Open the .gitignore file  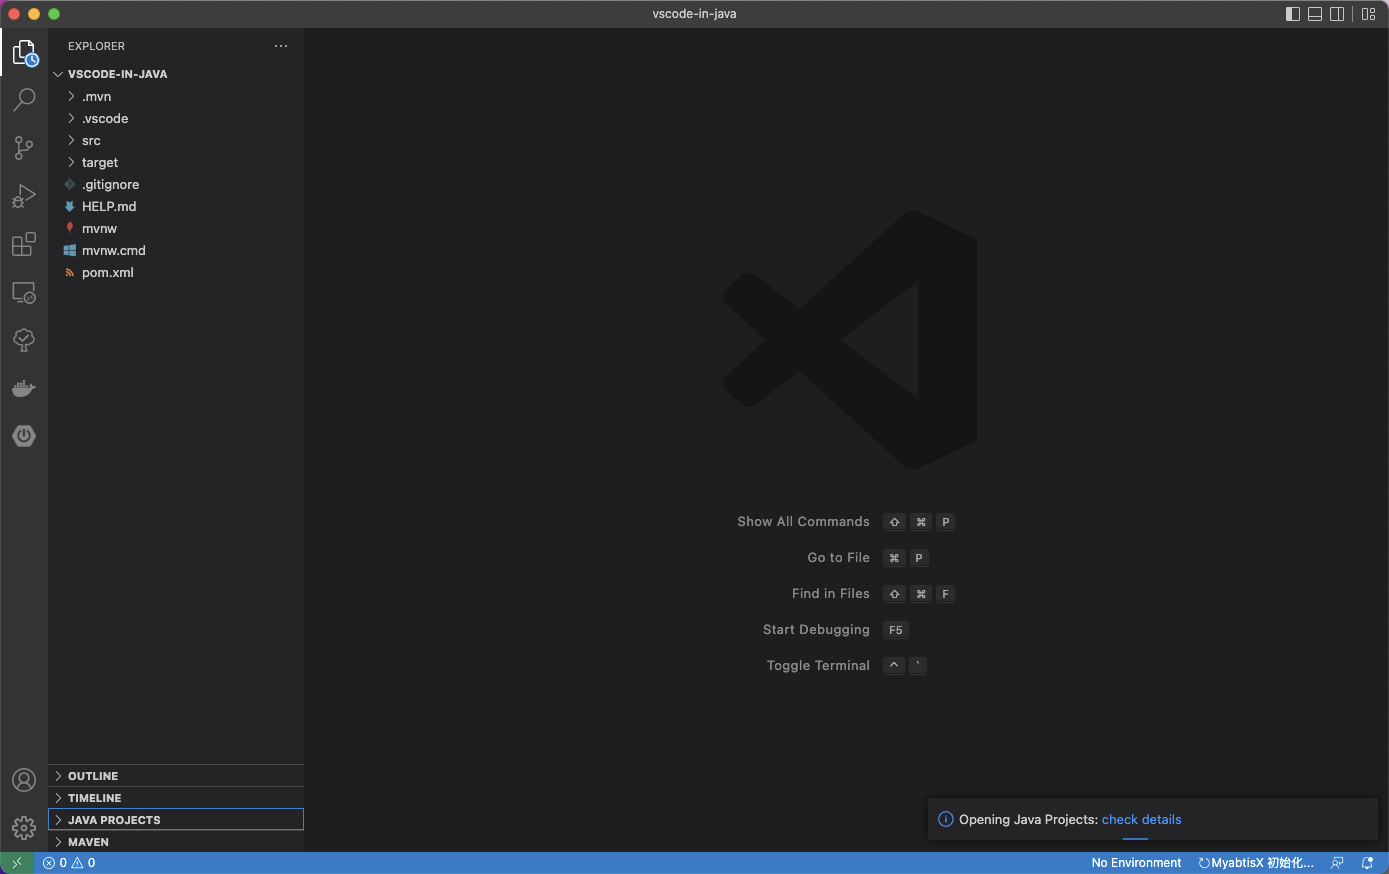tap(176, 185)
